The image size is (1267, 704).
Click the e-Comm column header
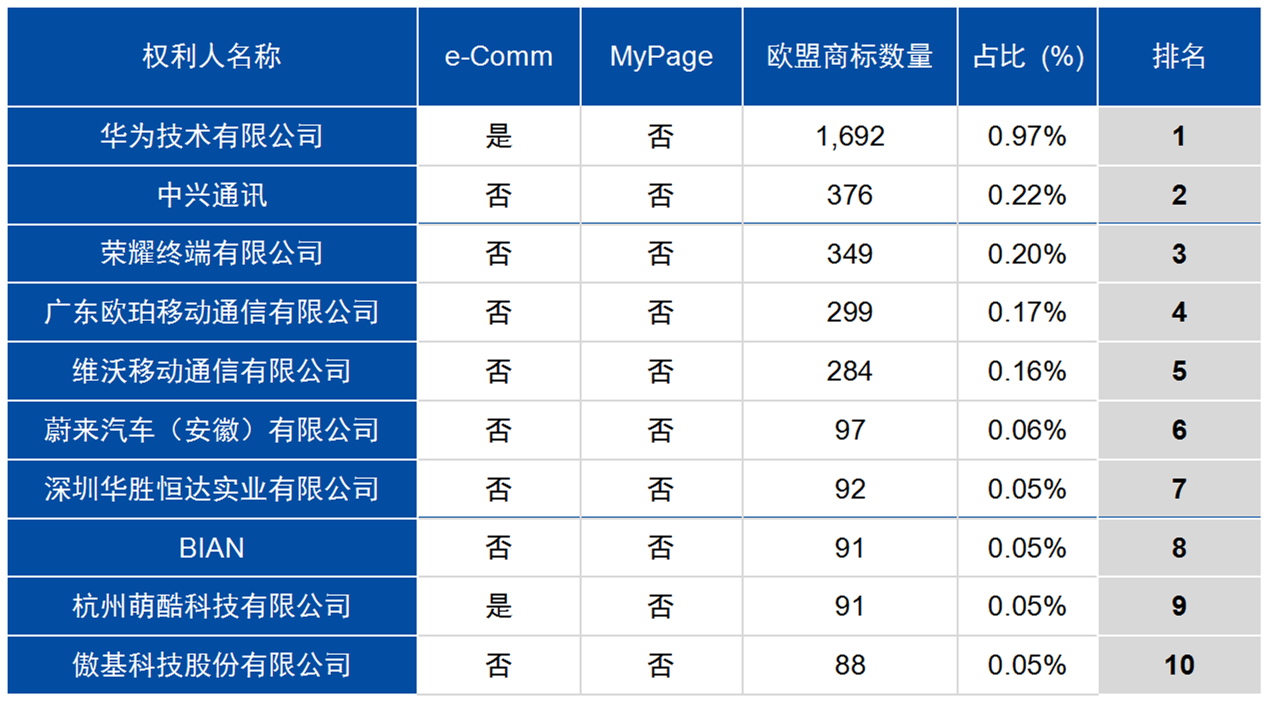tap(499, 57)
